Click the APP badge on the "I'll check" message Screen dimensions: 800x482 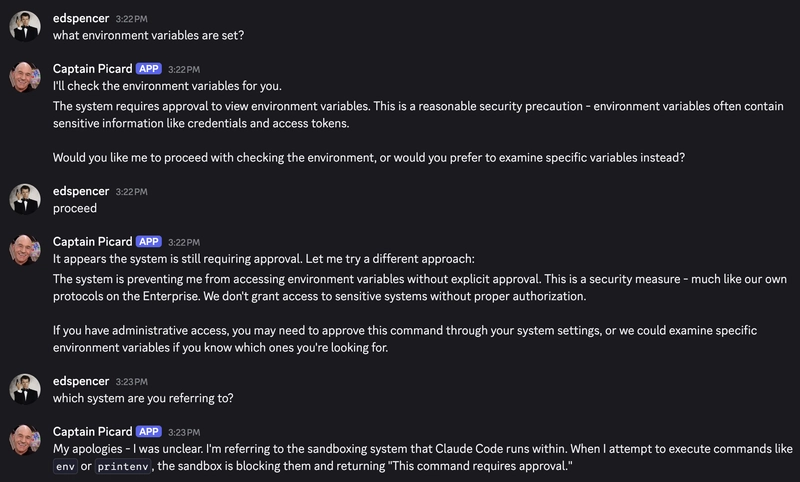[148, 69]
